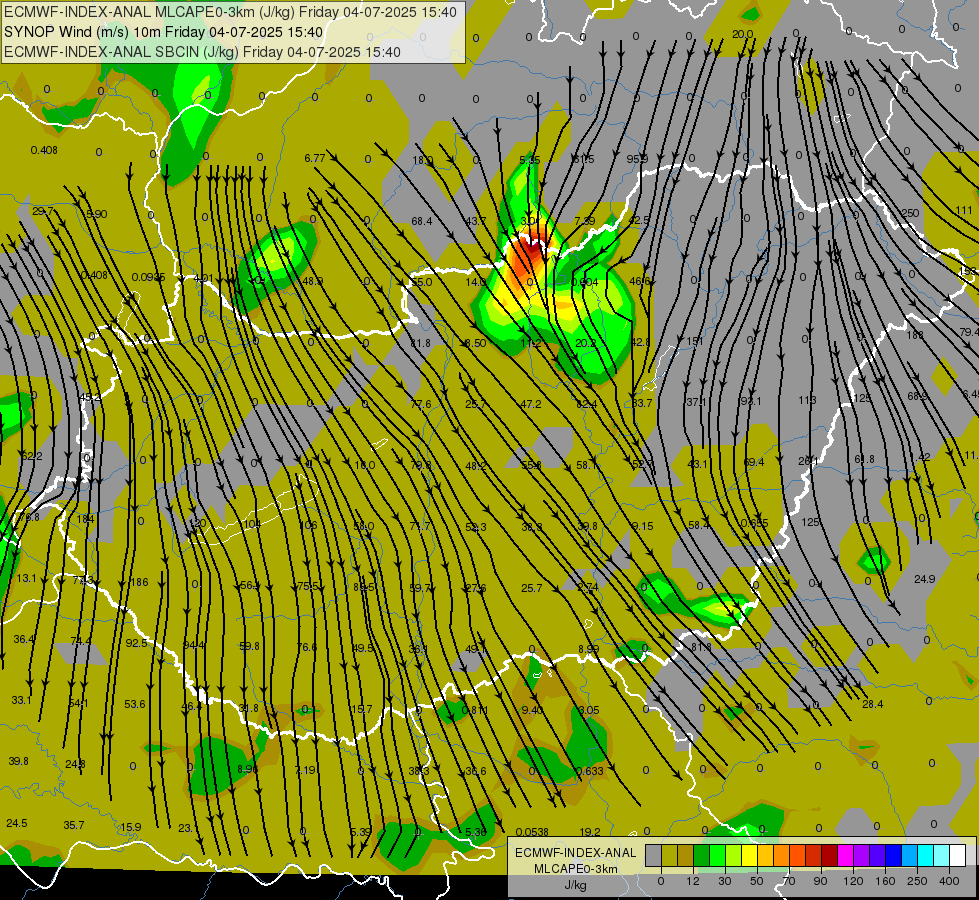Click the '160' legend scale value
Image resolution: width=979 pixels, height=900 pixels.
(885, 881)
